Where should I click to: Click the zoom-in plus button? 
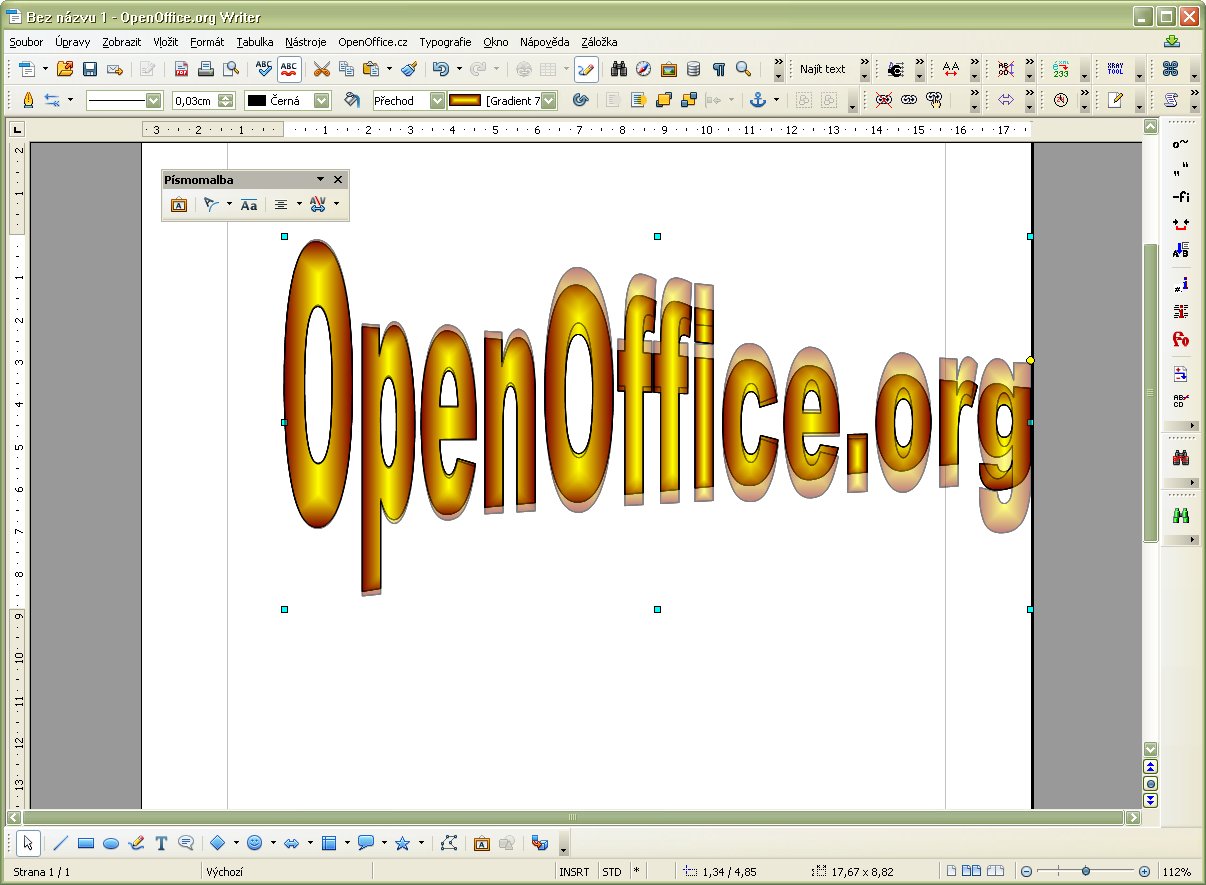coord(1144,872)
